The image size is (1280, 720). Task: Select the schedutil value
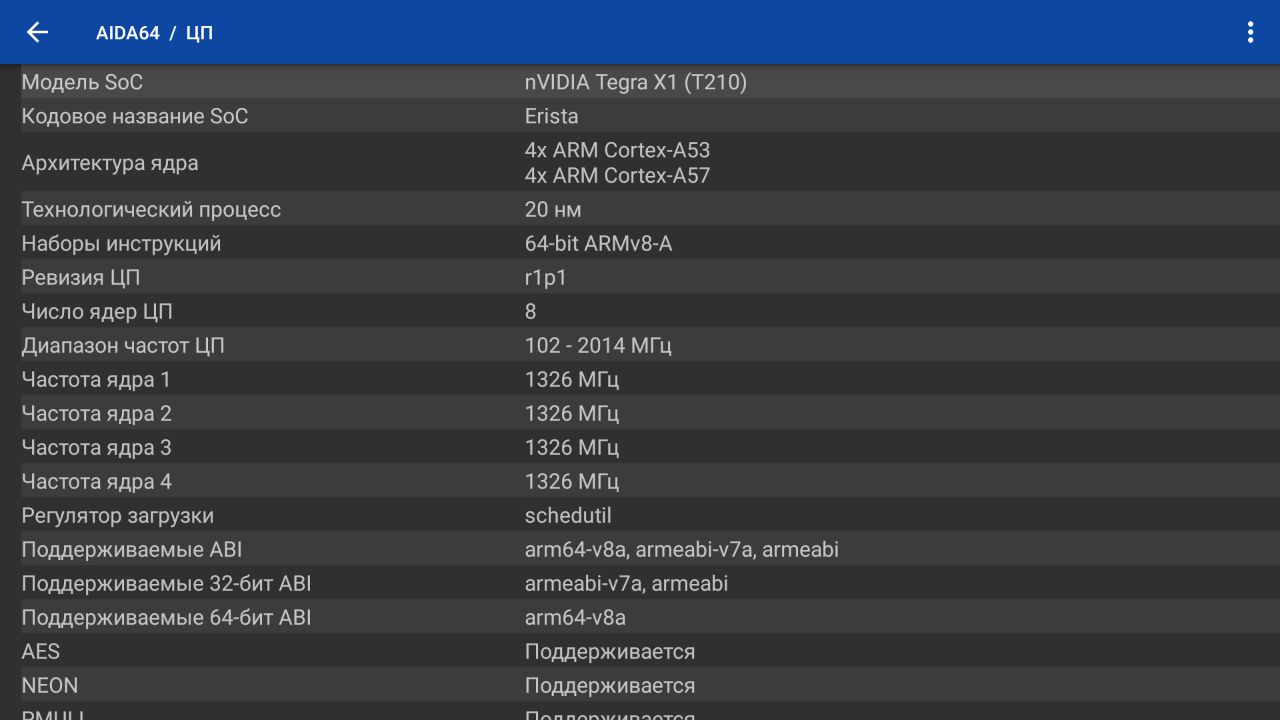(x=568, y=516)
